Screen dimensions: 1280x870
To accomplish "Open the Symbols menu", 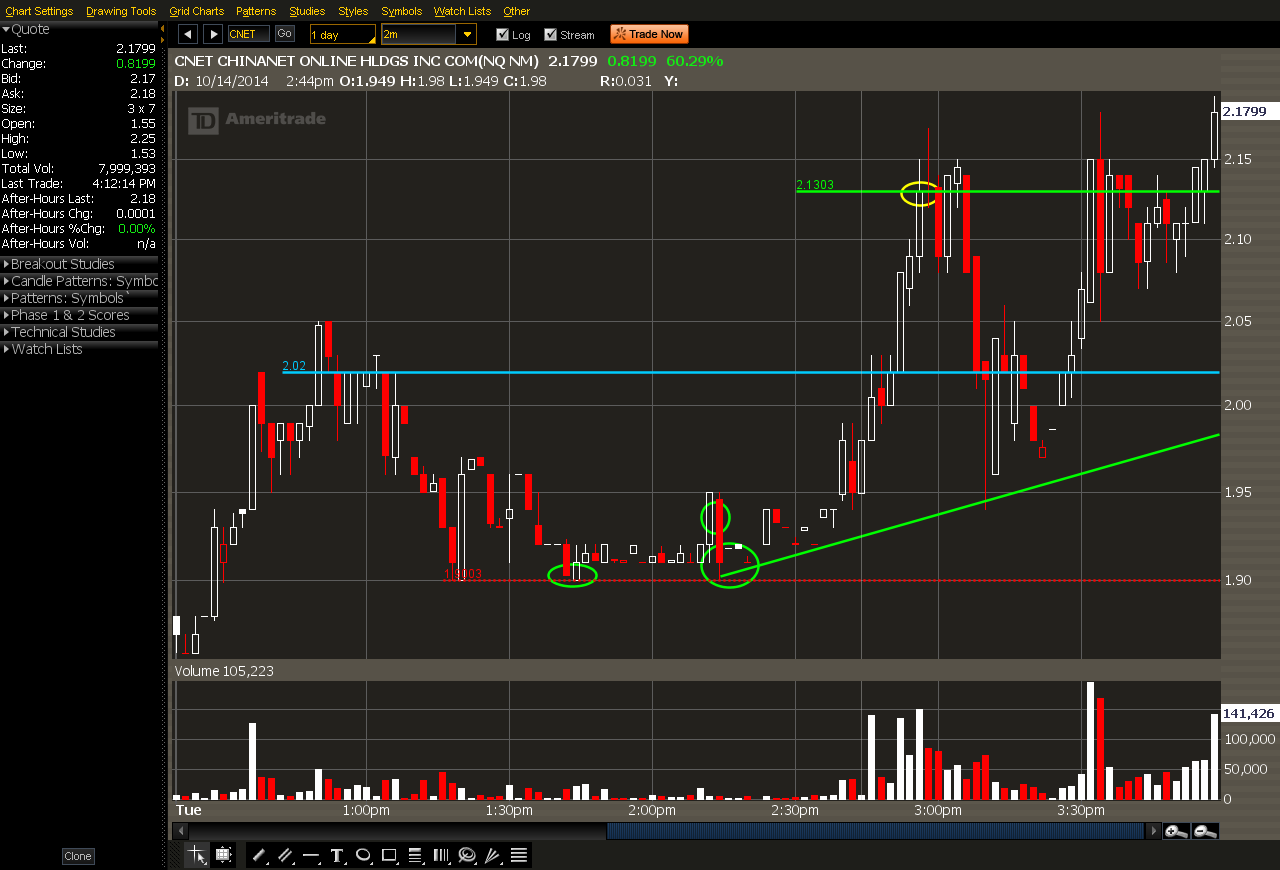I will (x=402, y=11).
